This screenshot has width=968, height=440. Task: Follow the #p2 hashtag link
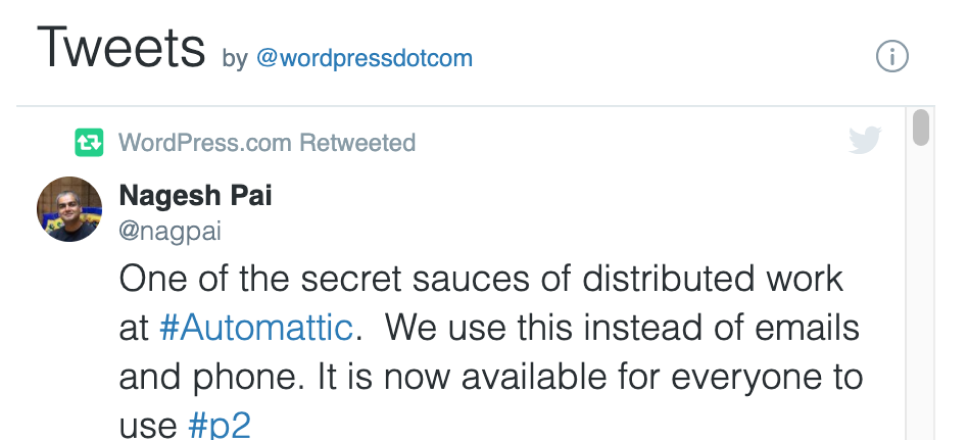point(219,425)
